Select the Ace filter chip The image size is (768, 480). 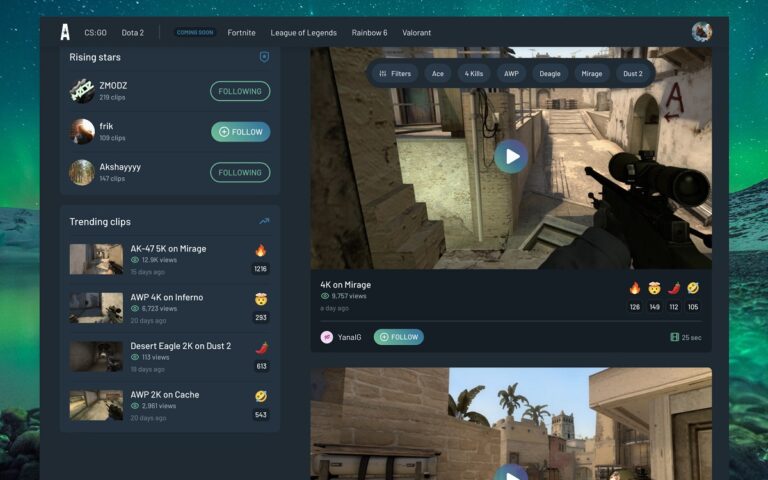437,73
